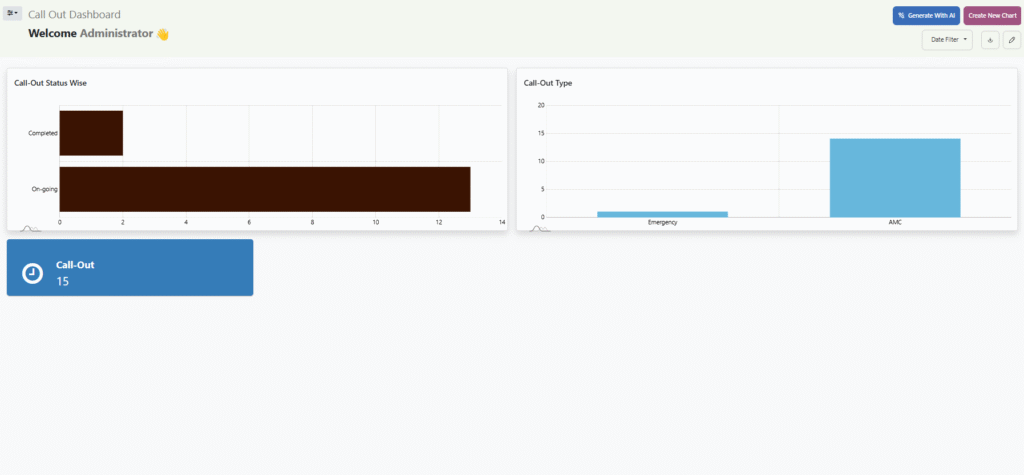Click the Emergency axis label

662,222
